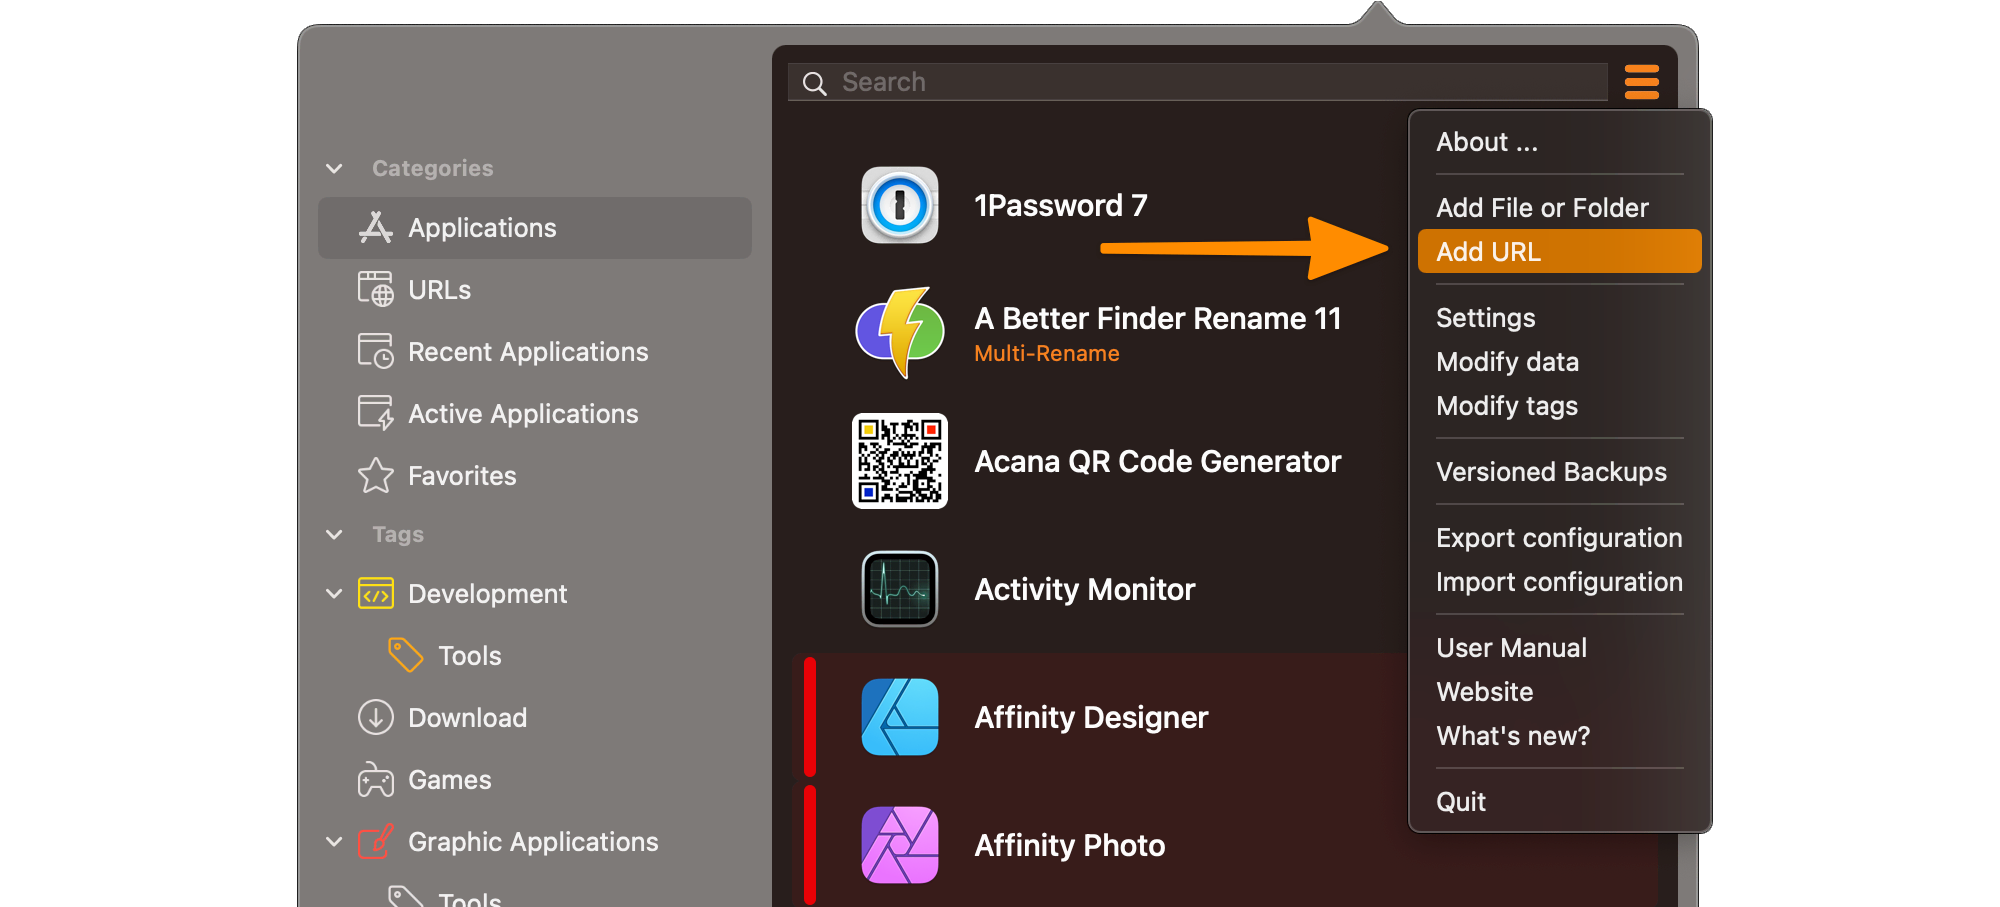Click the Applications category icon
Image resolution: width=2000 pixels, height=907 pixels.
point(376,228)
